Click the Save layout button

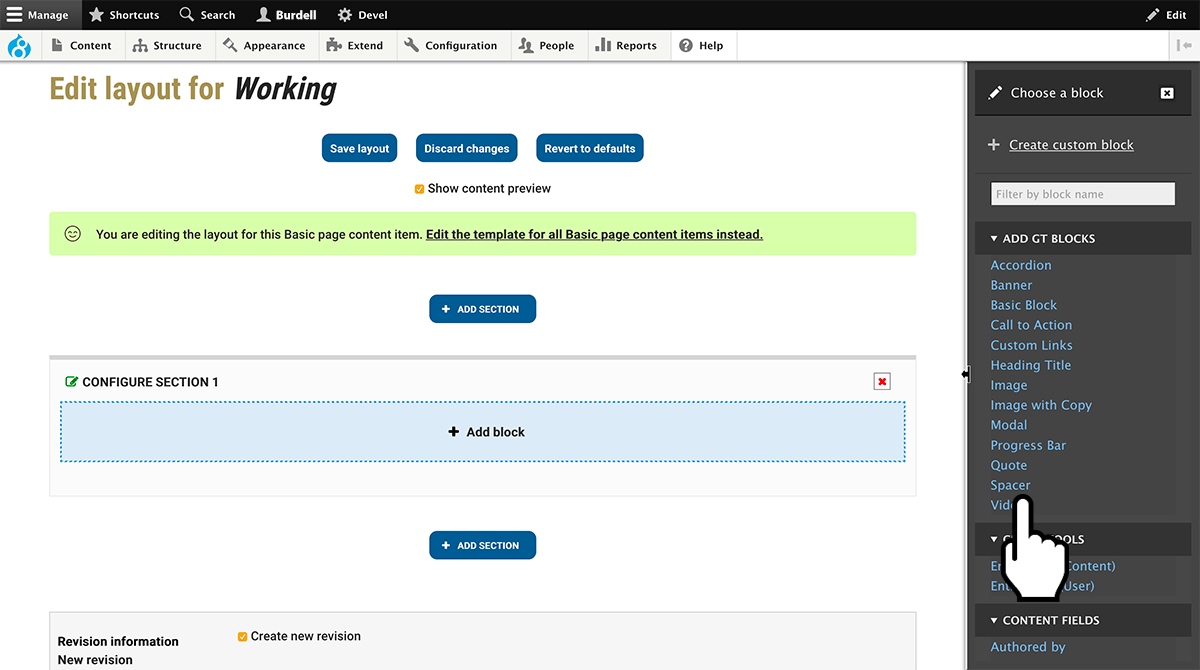point(359,148)
